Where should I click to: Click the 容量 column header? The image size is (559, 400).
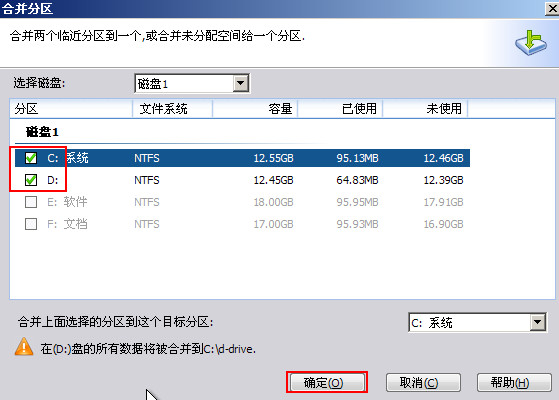(255, 109)
